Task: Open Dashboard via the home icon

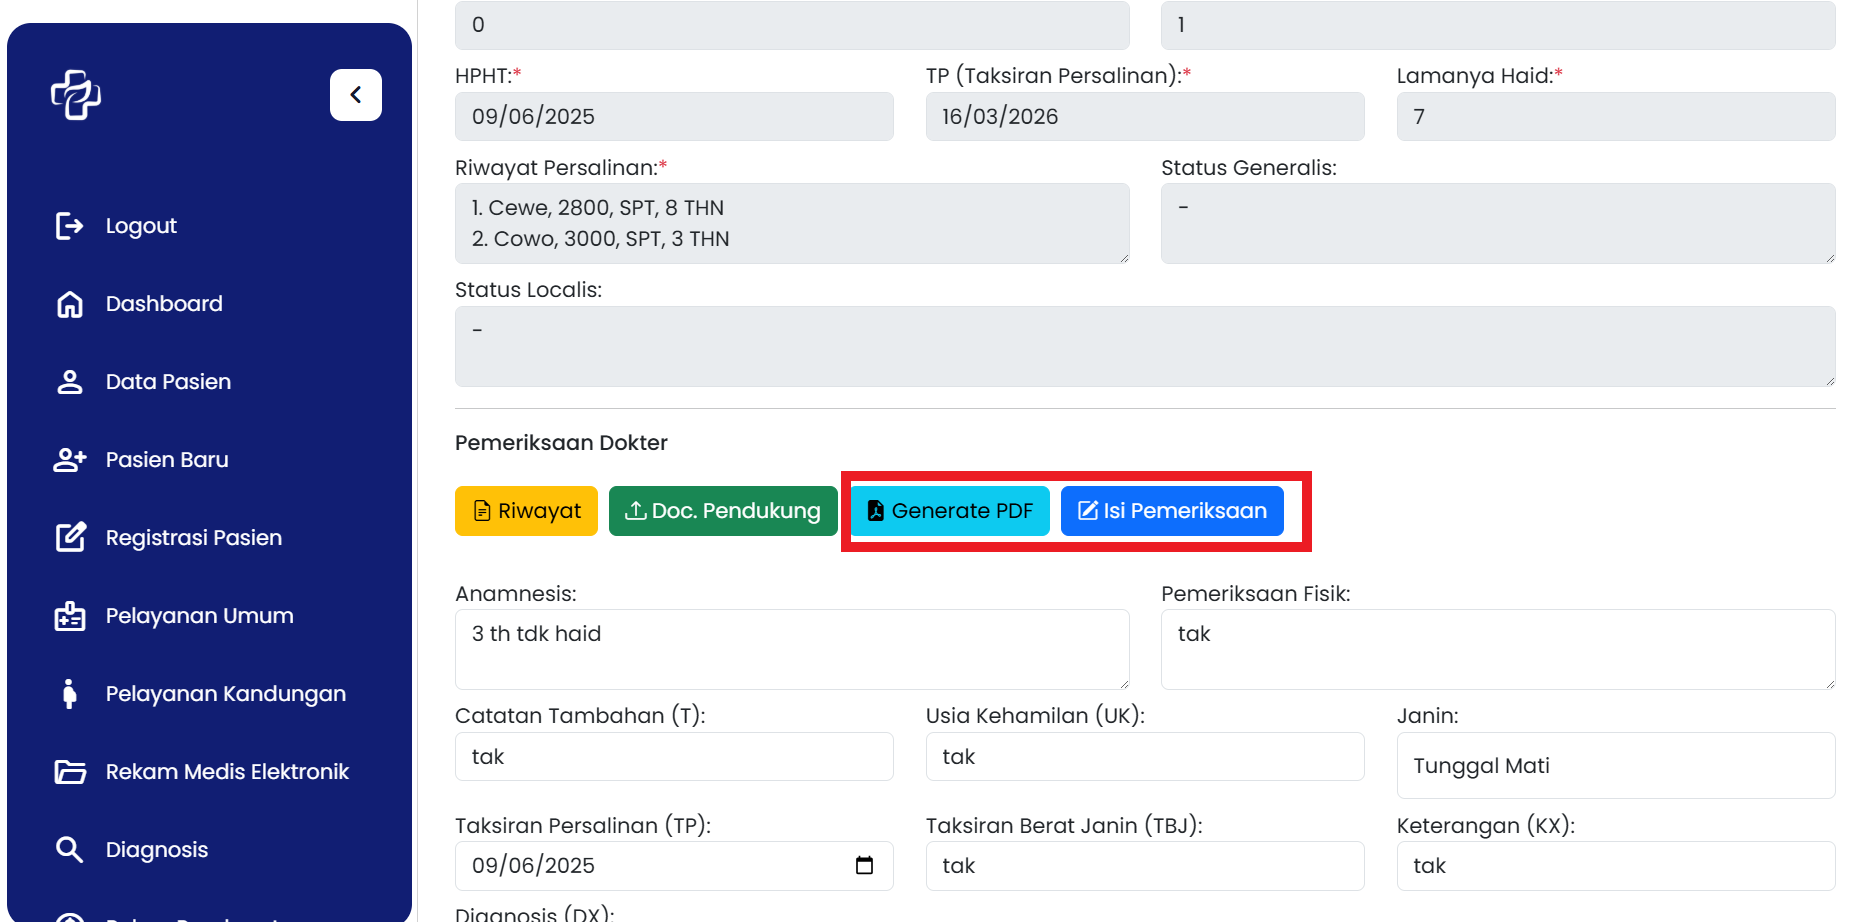Action: 69,304
